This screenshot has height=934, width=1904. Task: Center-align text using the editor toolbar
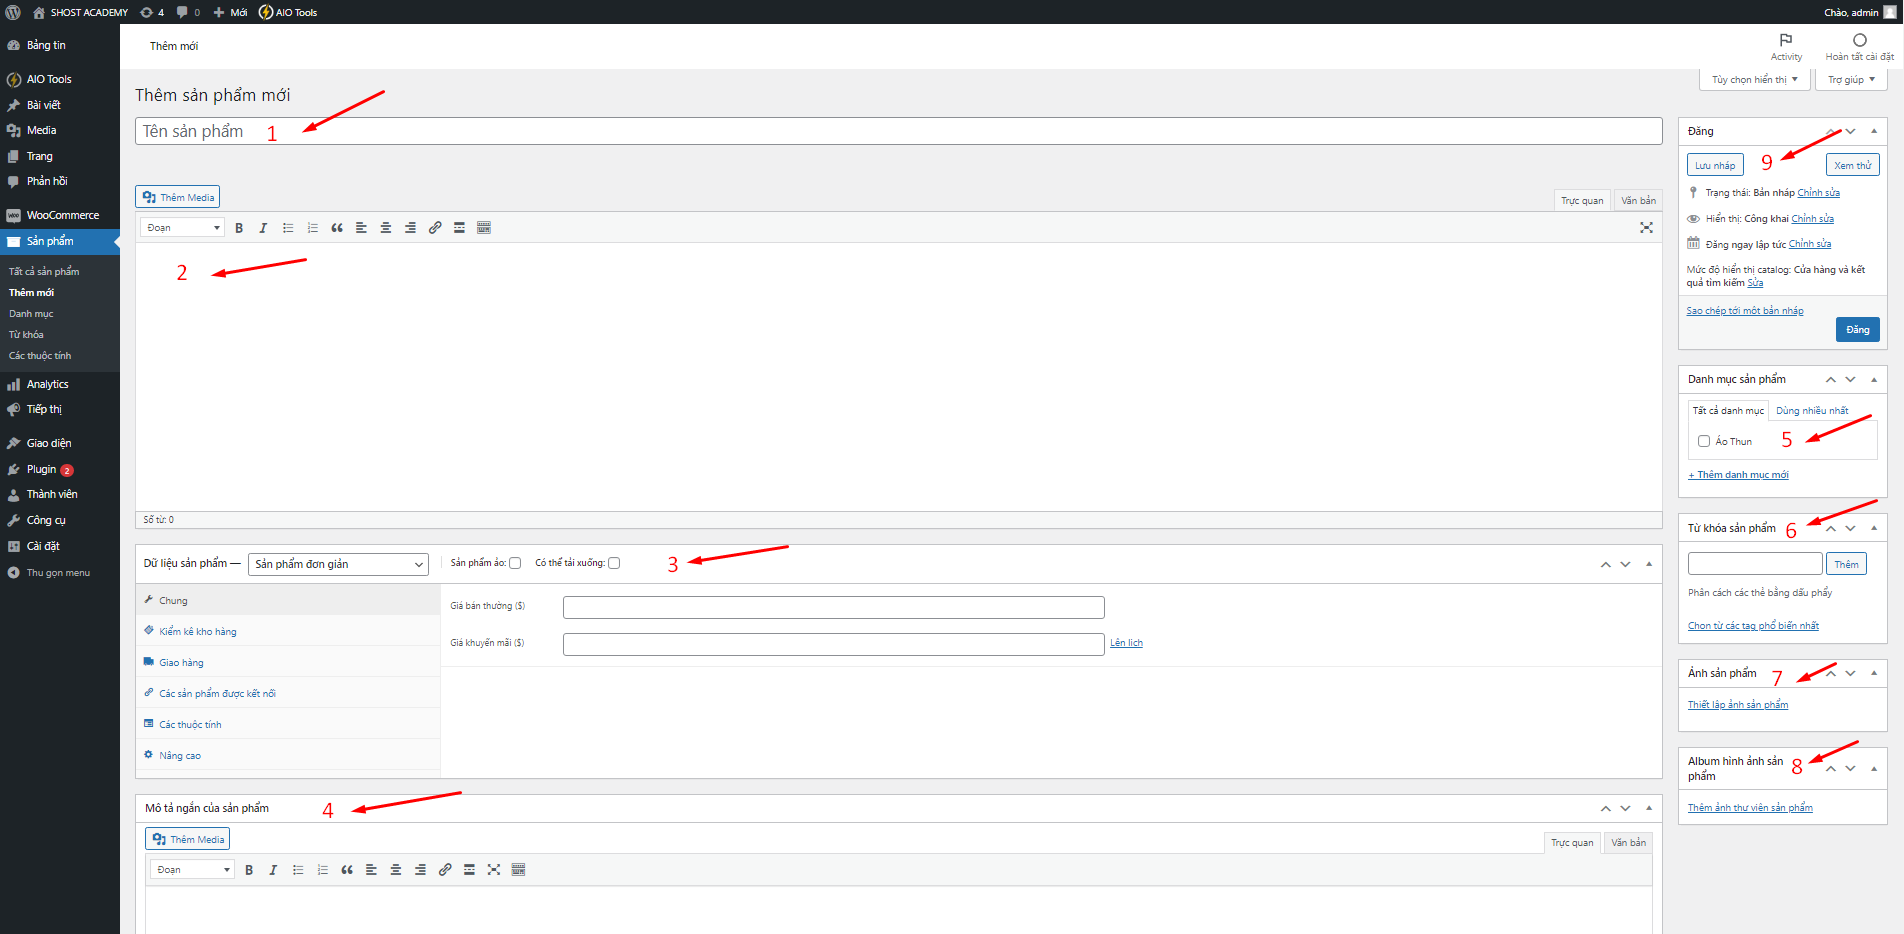(385, 227)
